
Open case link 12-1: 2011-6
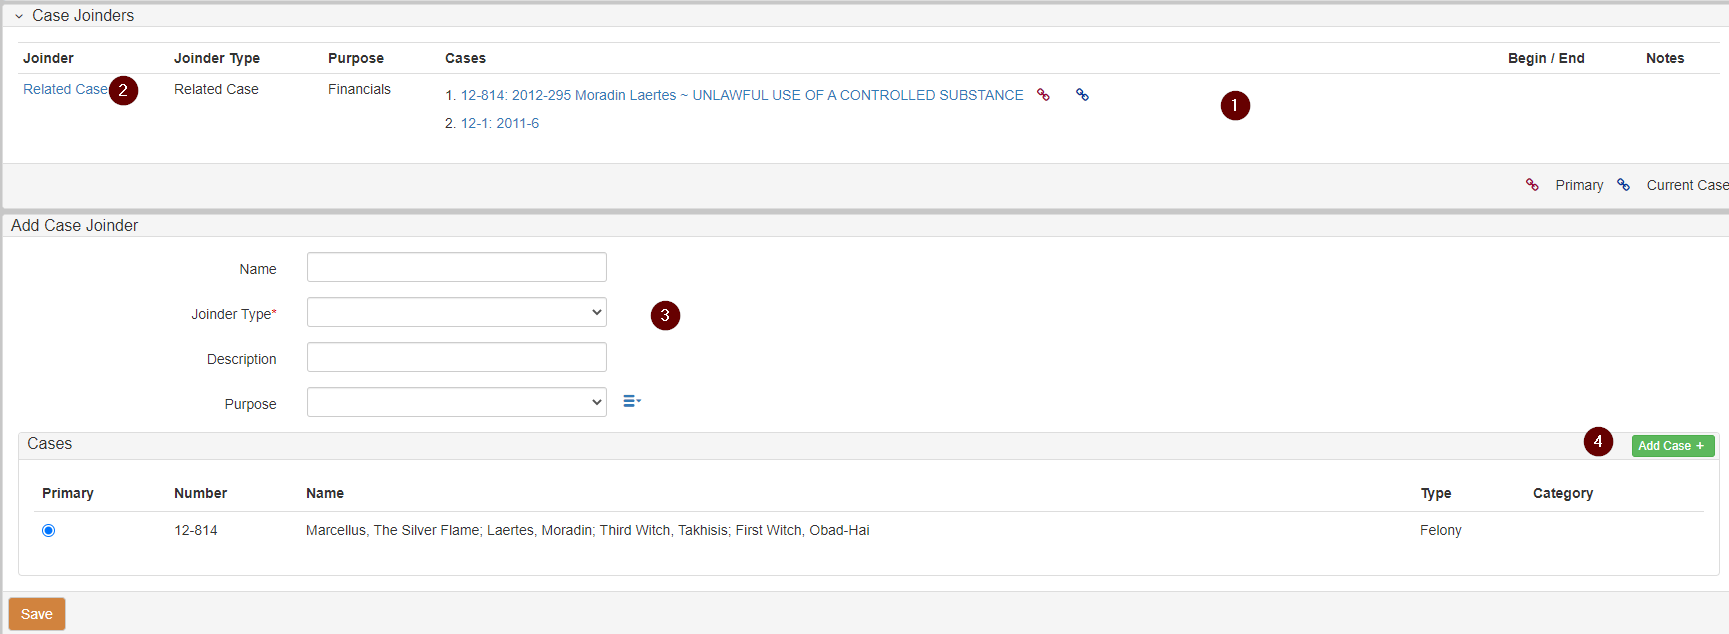(x=499, y=123)
